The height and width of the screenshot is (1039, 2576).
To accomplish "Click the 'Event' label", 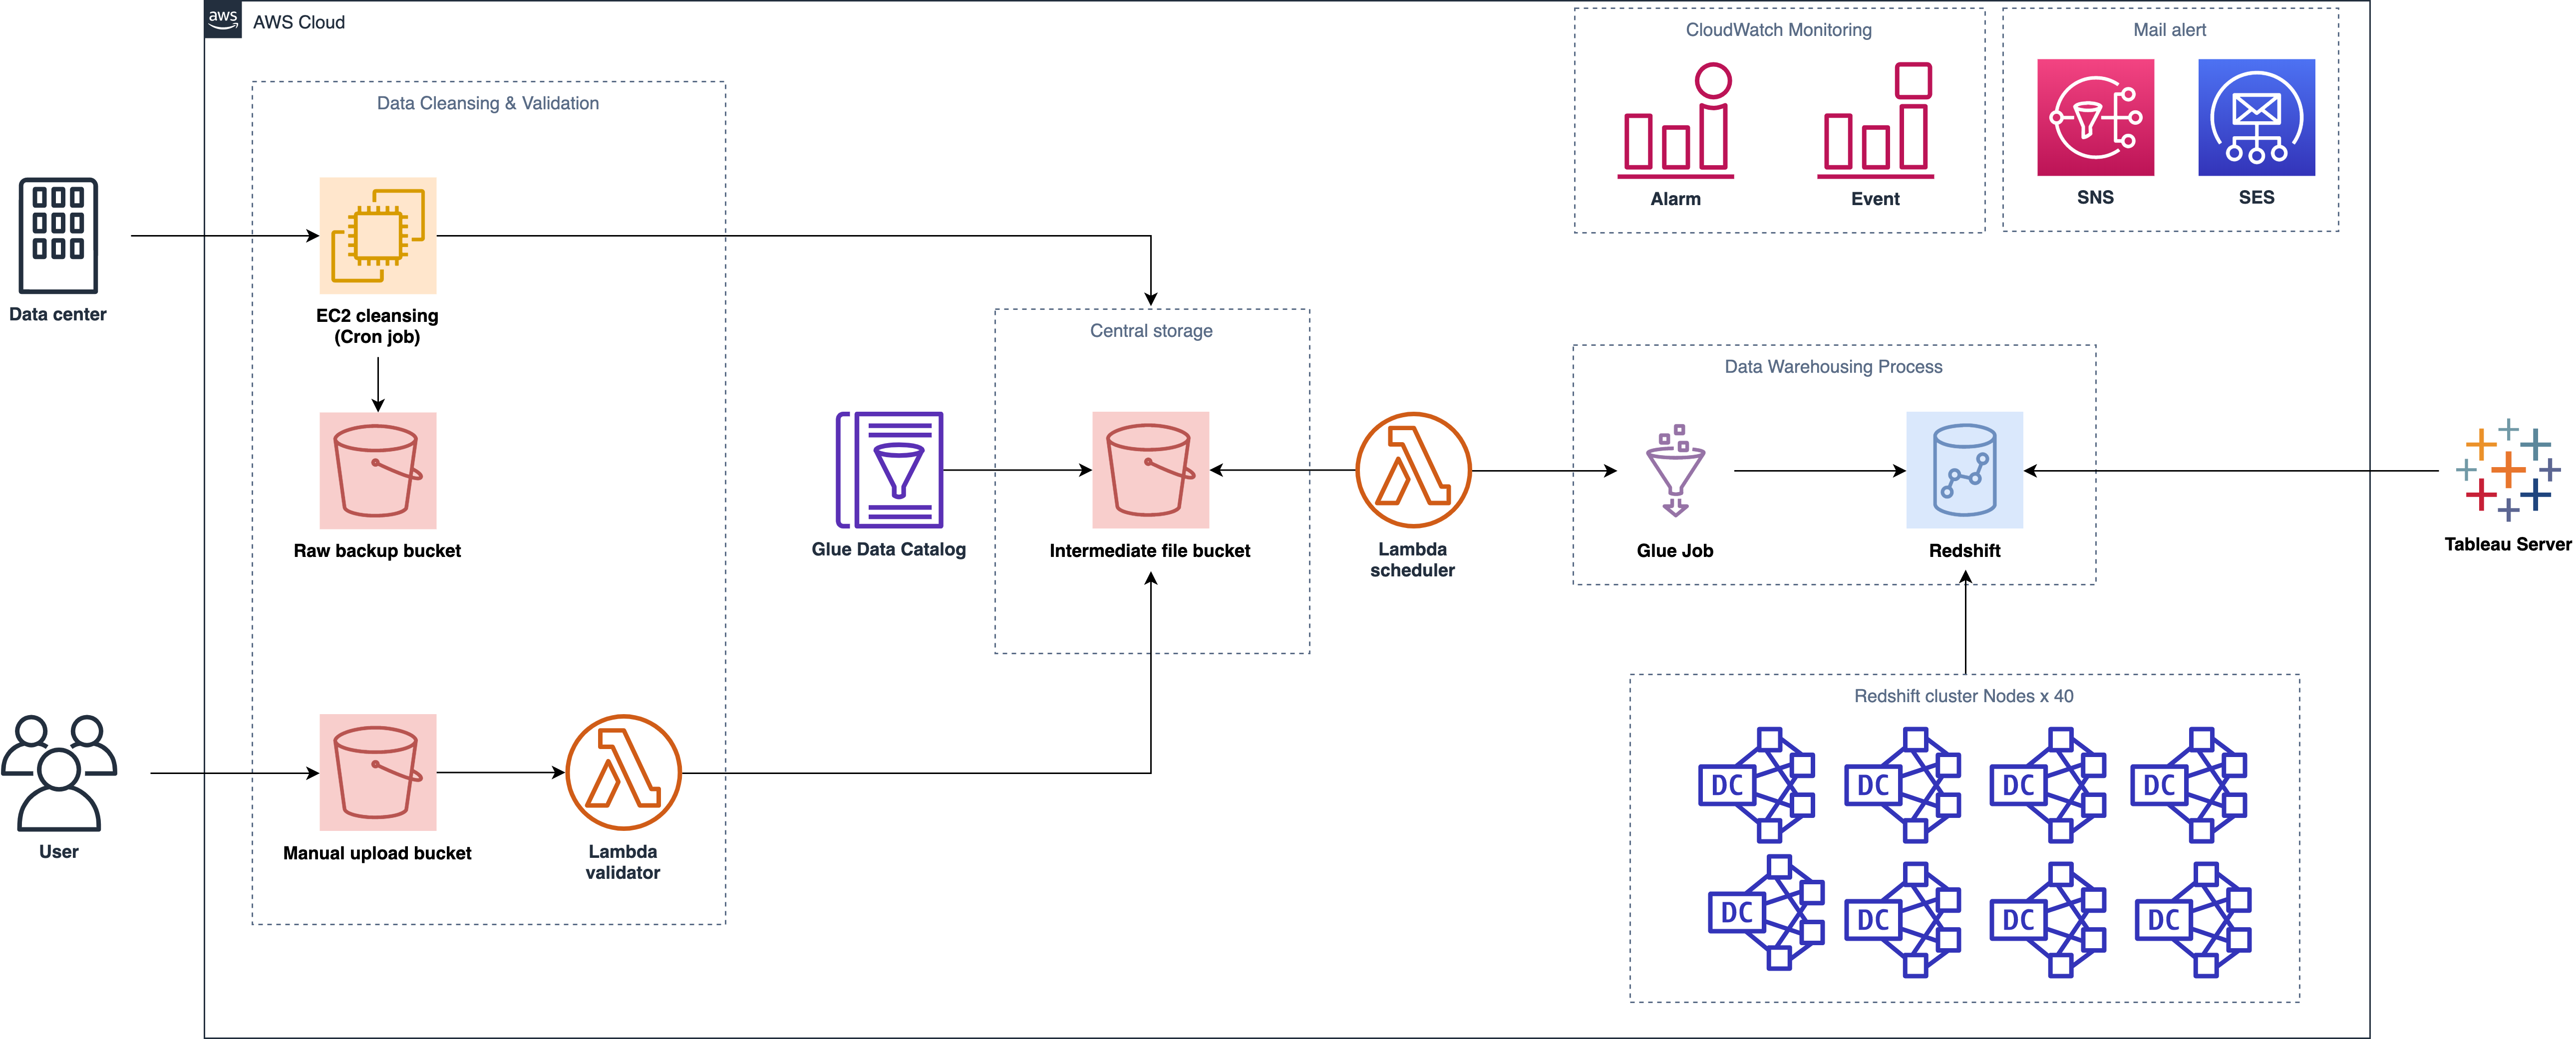I will click(1875, 199).
